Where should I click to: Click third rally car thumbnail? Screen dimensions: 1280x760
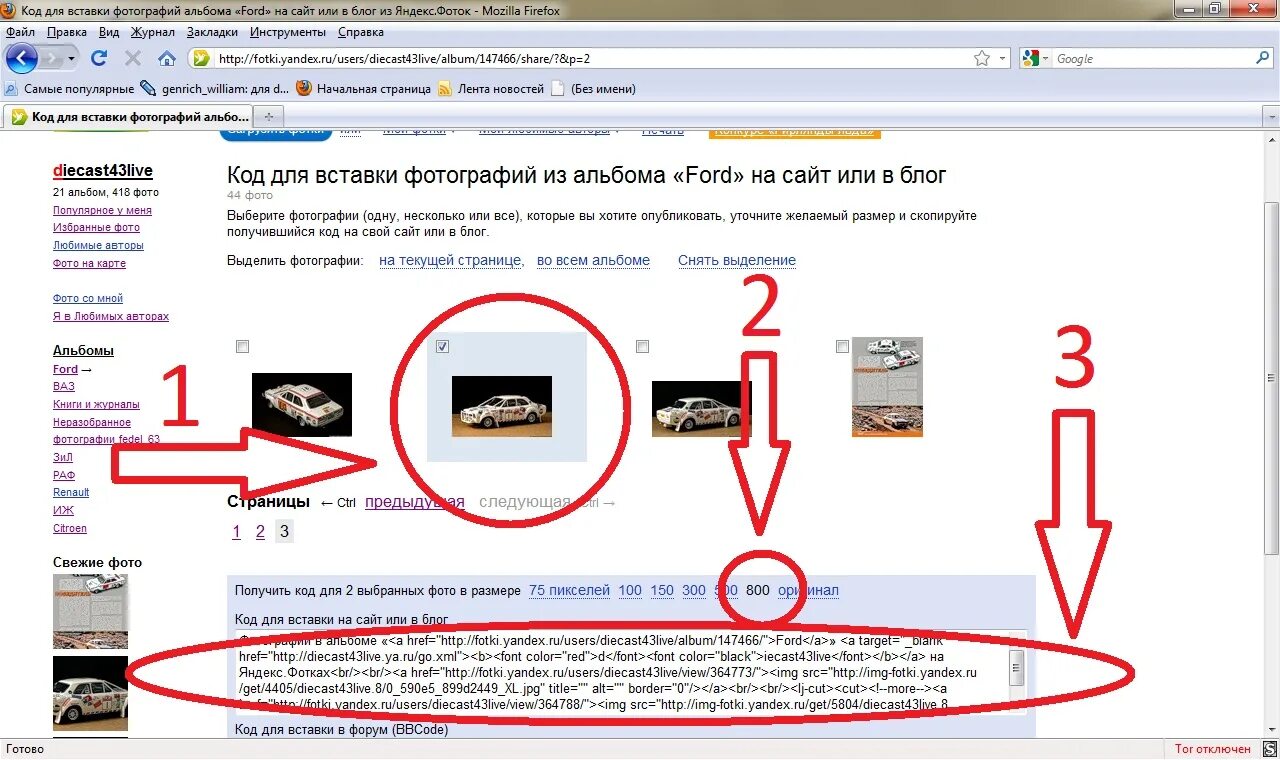point(702,408)
